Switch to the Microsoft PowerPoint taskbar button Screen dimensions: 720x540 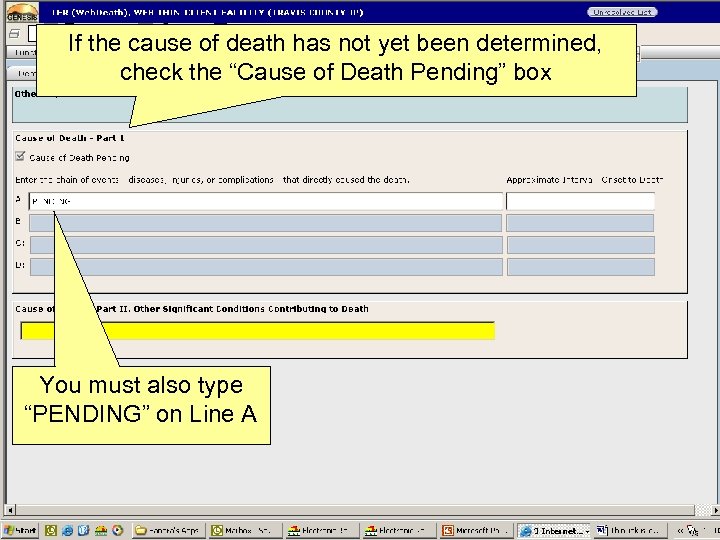(476, 531)
